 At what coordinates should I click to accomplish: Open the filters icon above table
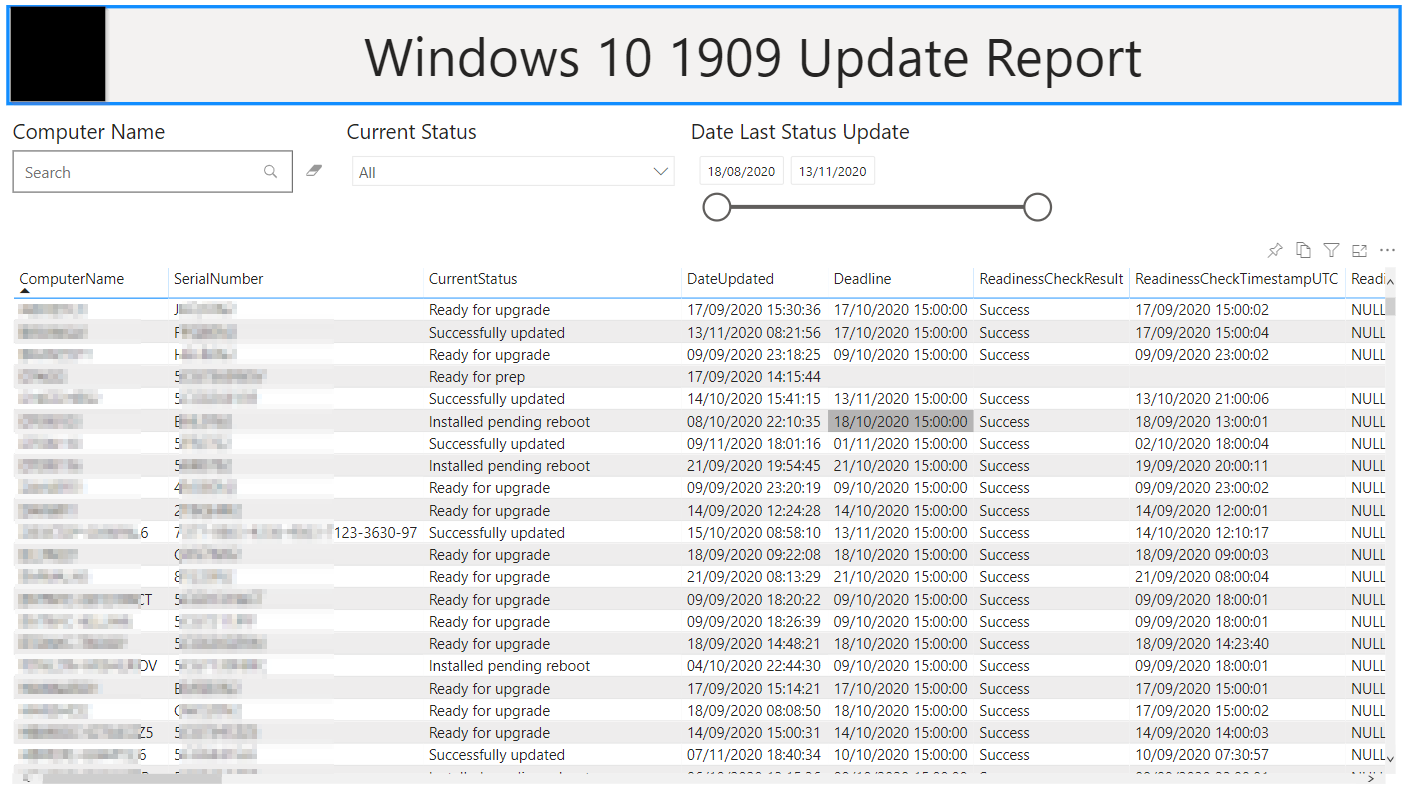[1331, 251]
